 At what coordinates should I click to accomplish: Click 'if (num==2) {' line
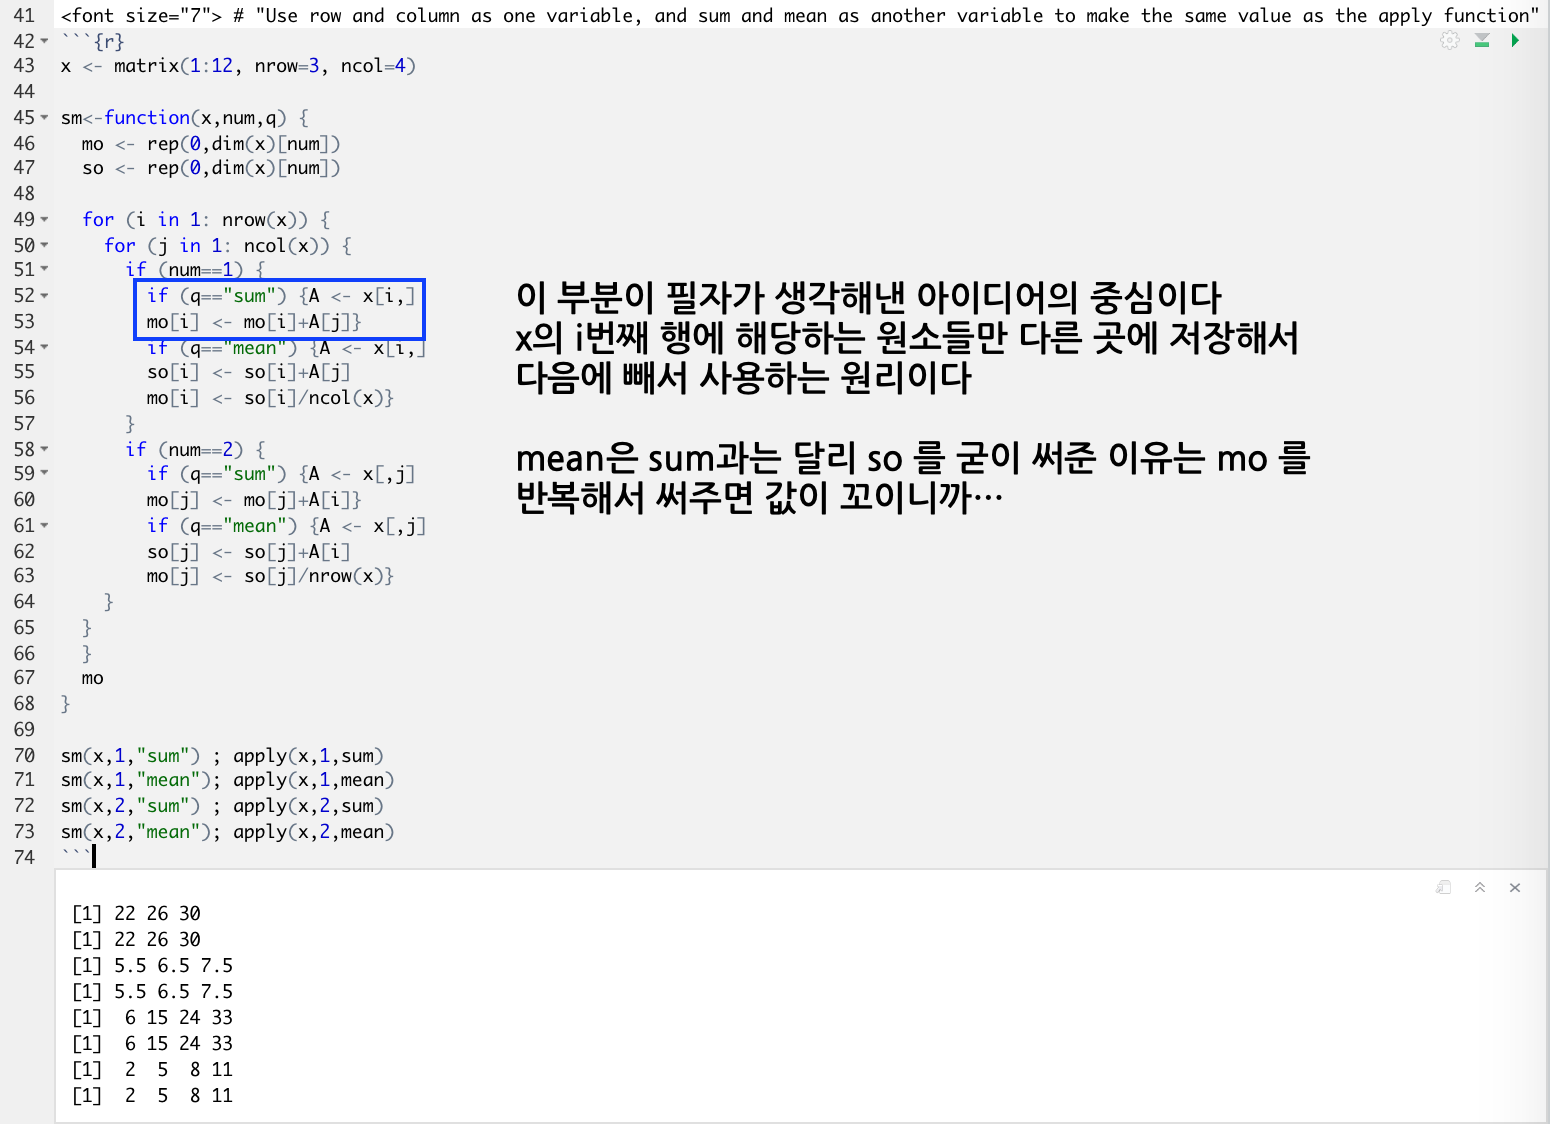(x=195, y=450)
